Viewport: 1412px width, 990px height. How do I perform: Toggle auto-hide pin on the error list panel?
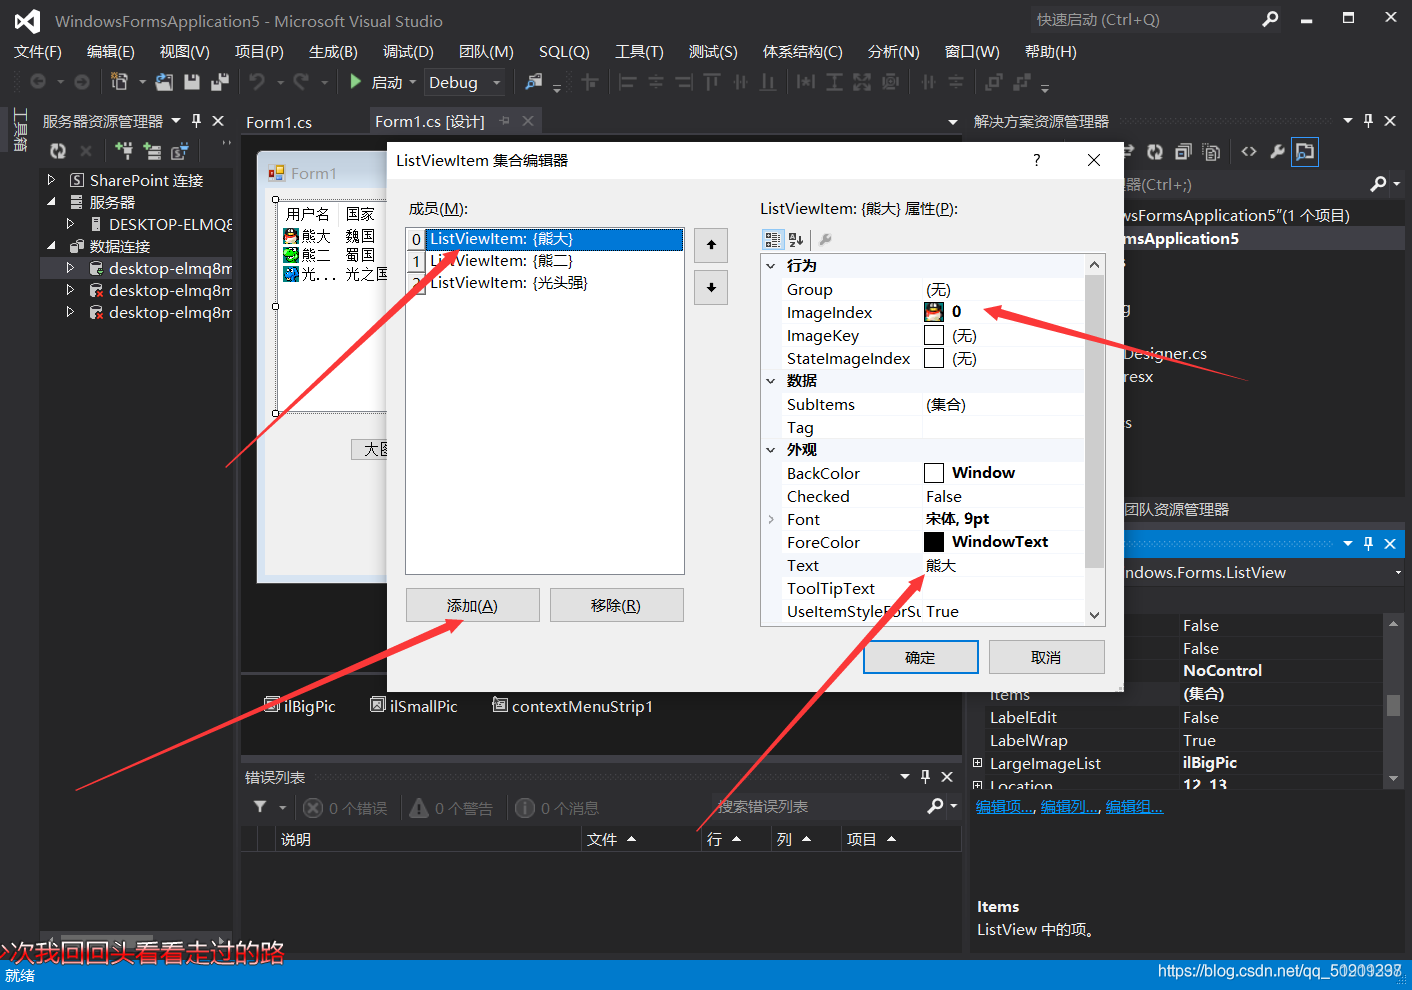tap(925, 777)
